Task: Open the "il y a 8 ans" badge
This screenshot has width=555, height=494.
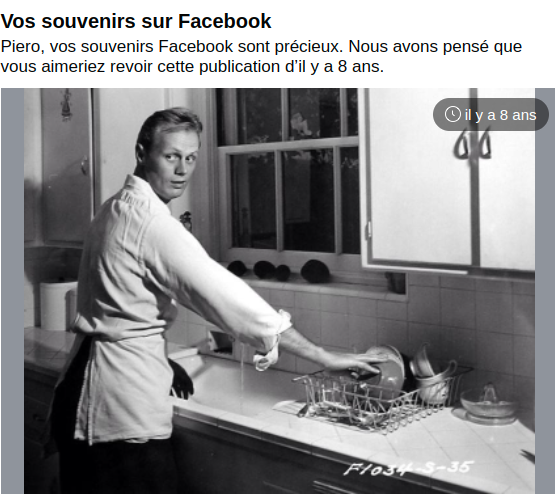Action: (491, 115)
